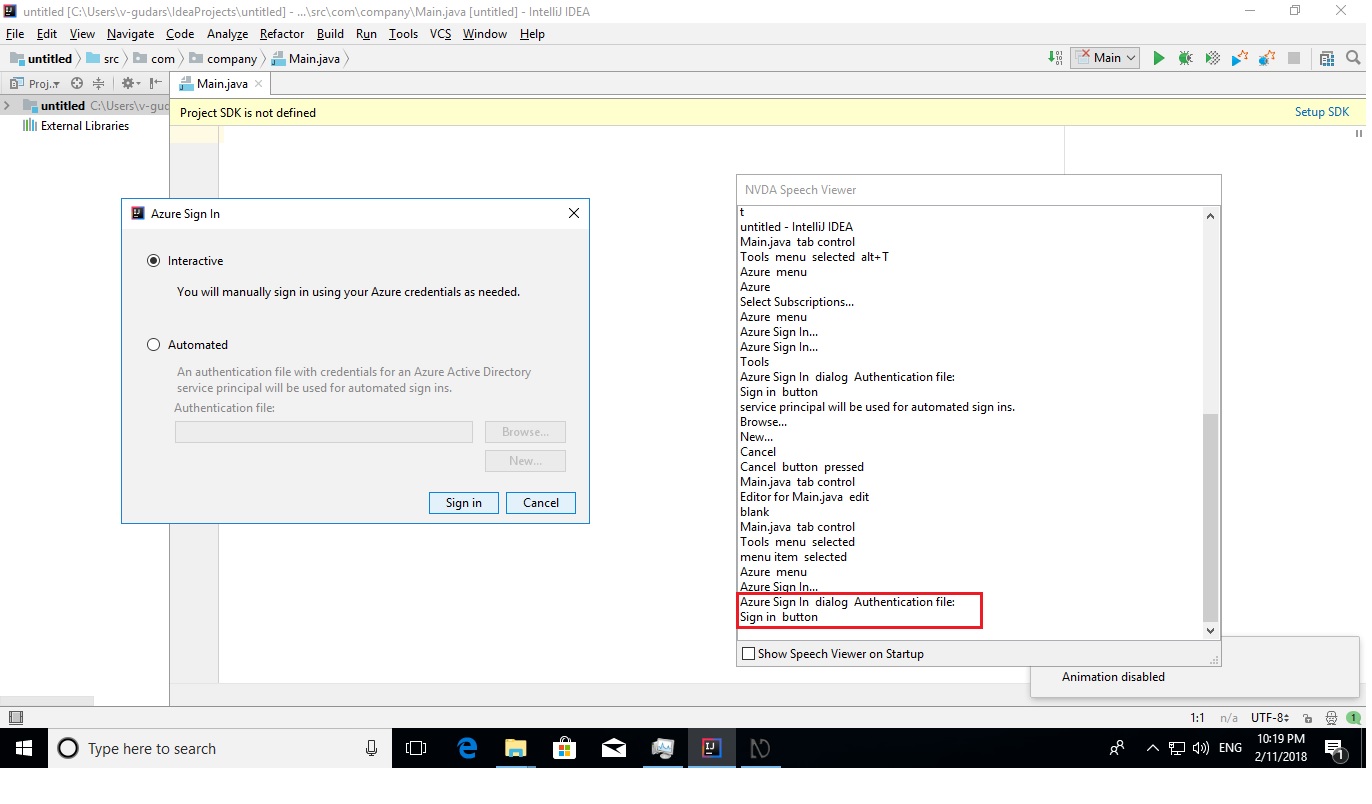
Task: Select the Interactive radio button
Action: click(x=153, y=260)
